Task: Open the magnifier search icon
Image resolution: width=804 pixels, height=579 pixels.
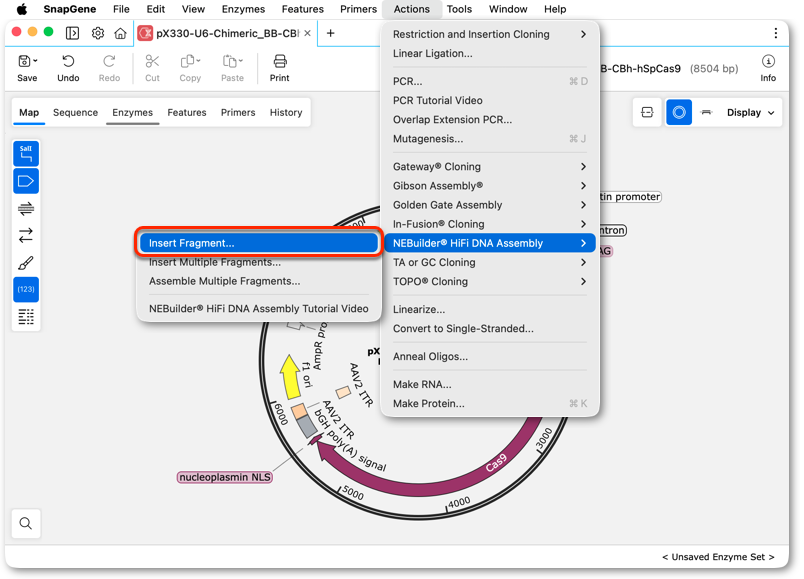Action: (x=26, y=523)
